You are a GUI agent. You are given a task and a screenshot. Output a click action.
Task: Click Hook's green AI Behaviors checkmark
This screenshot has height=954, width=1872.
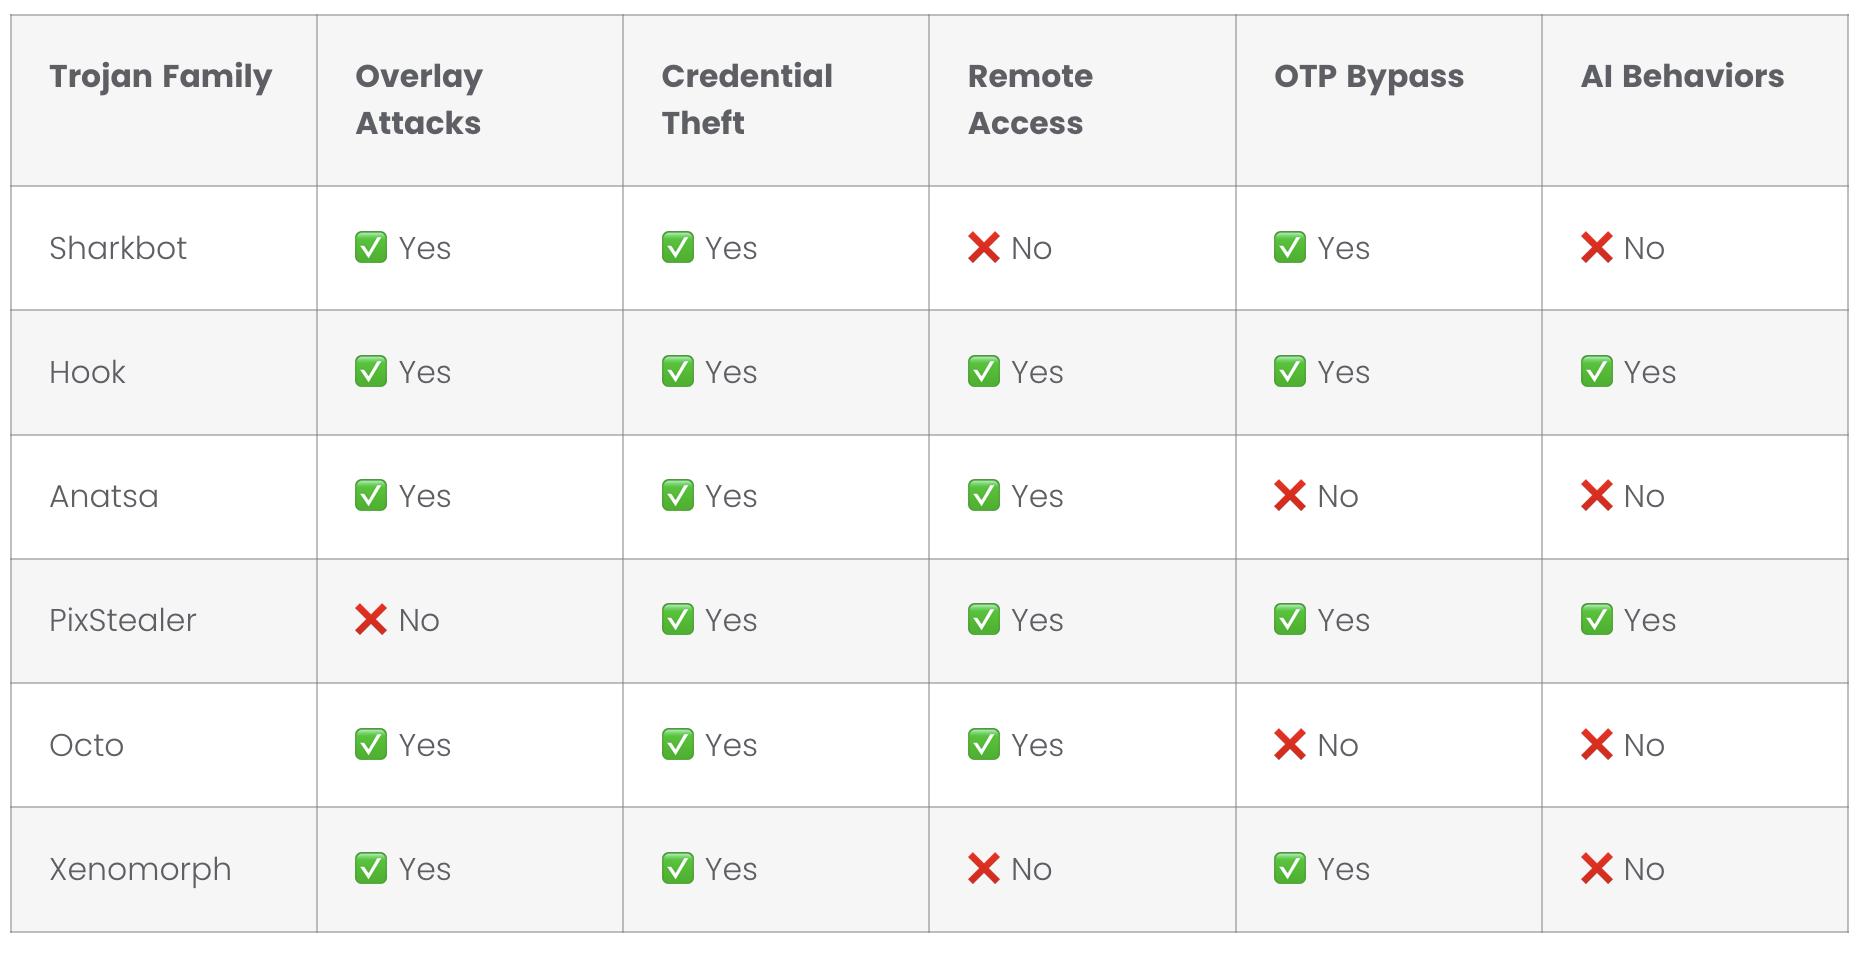tap(1597, 372)
